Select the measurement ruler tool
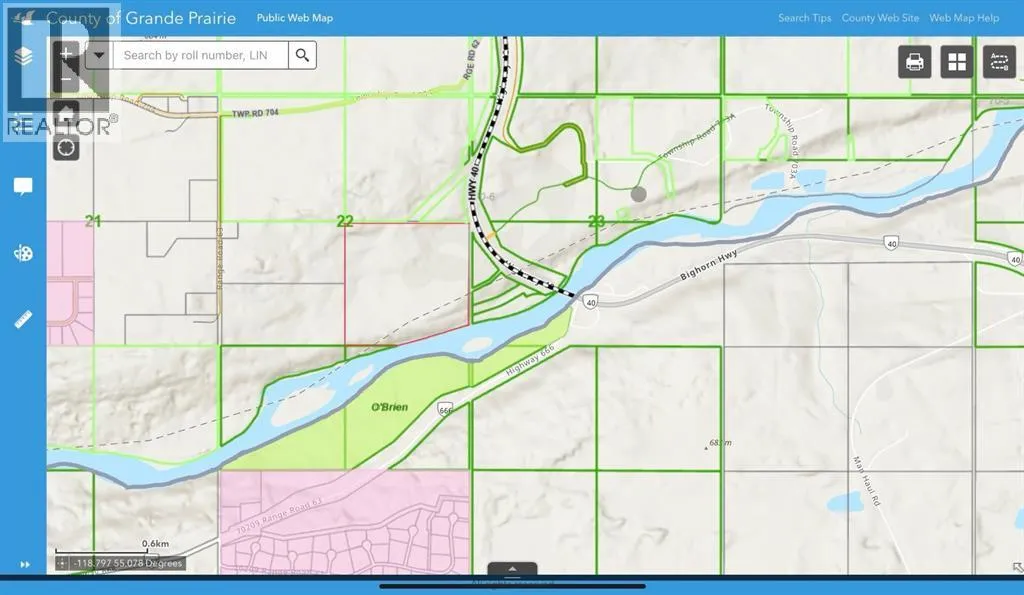Viewport: 1024px width, 595px height. click(23, 320)
